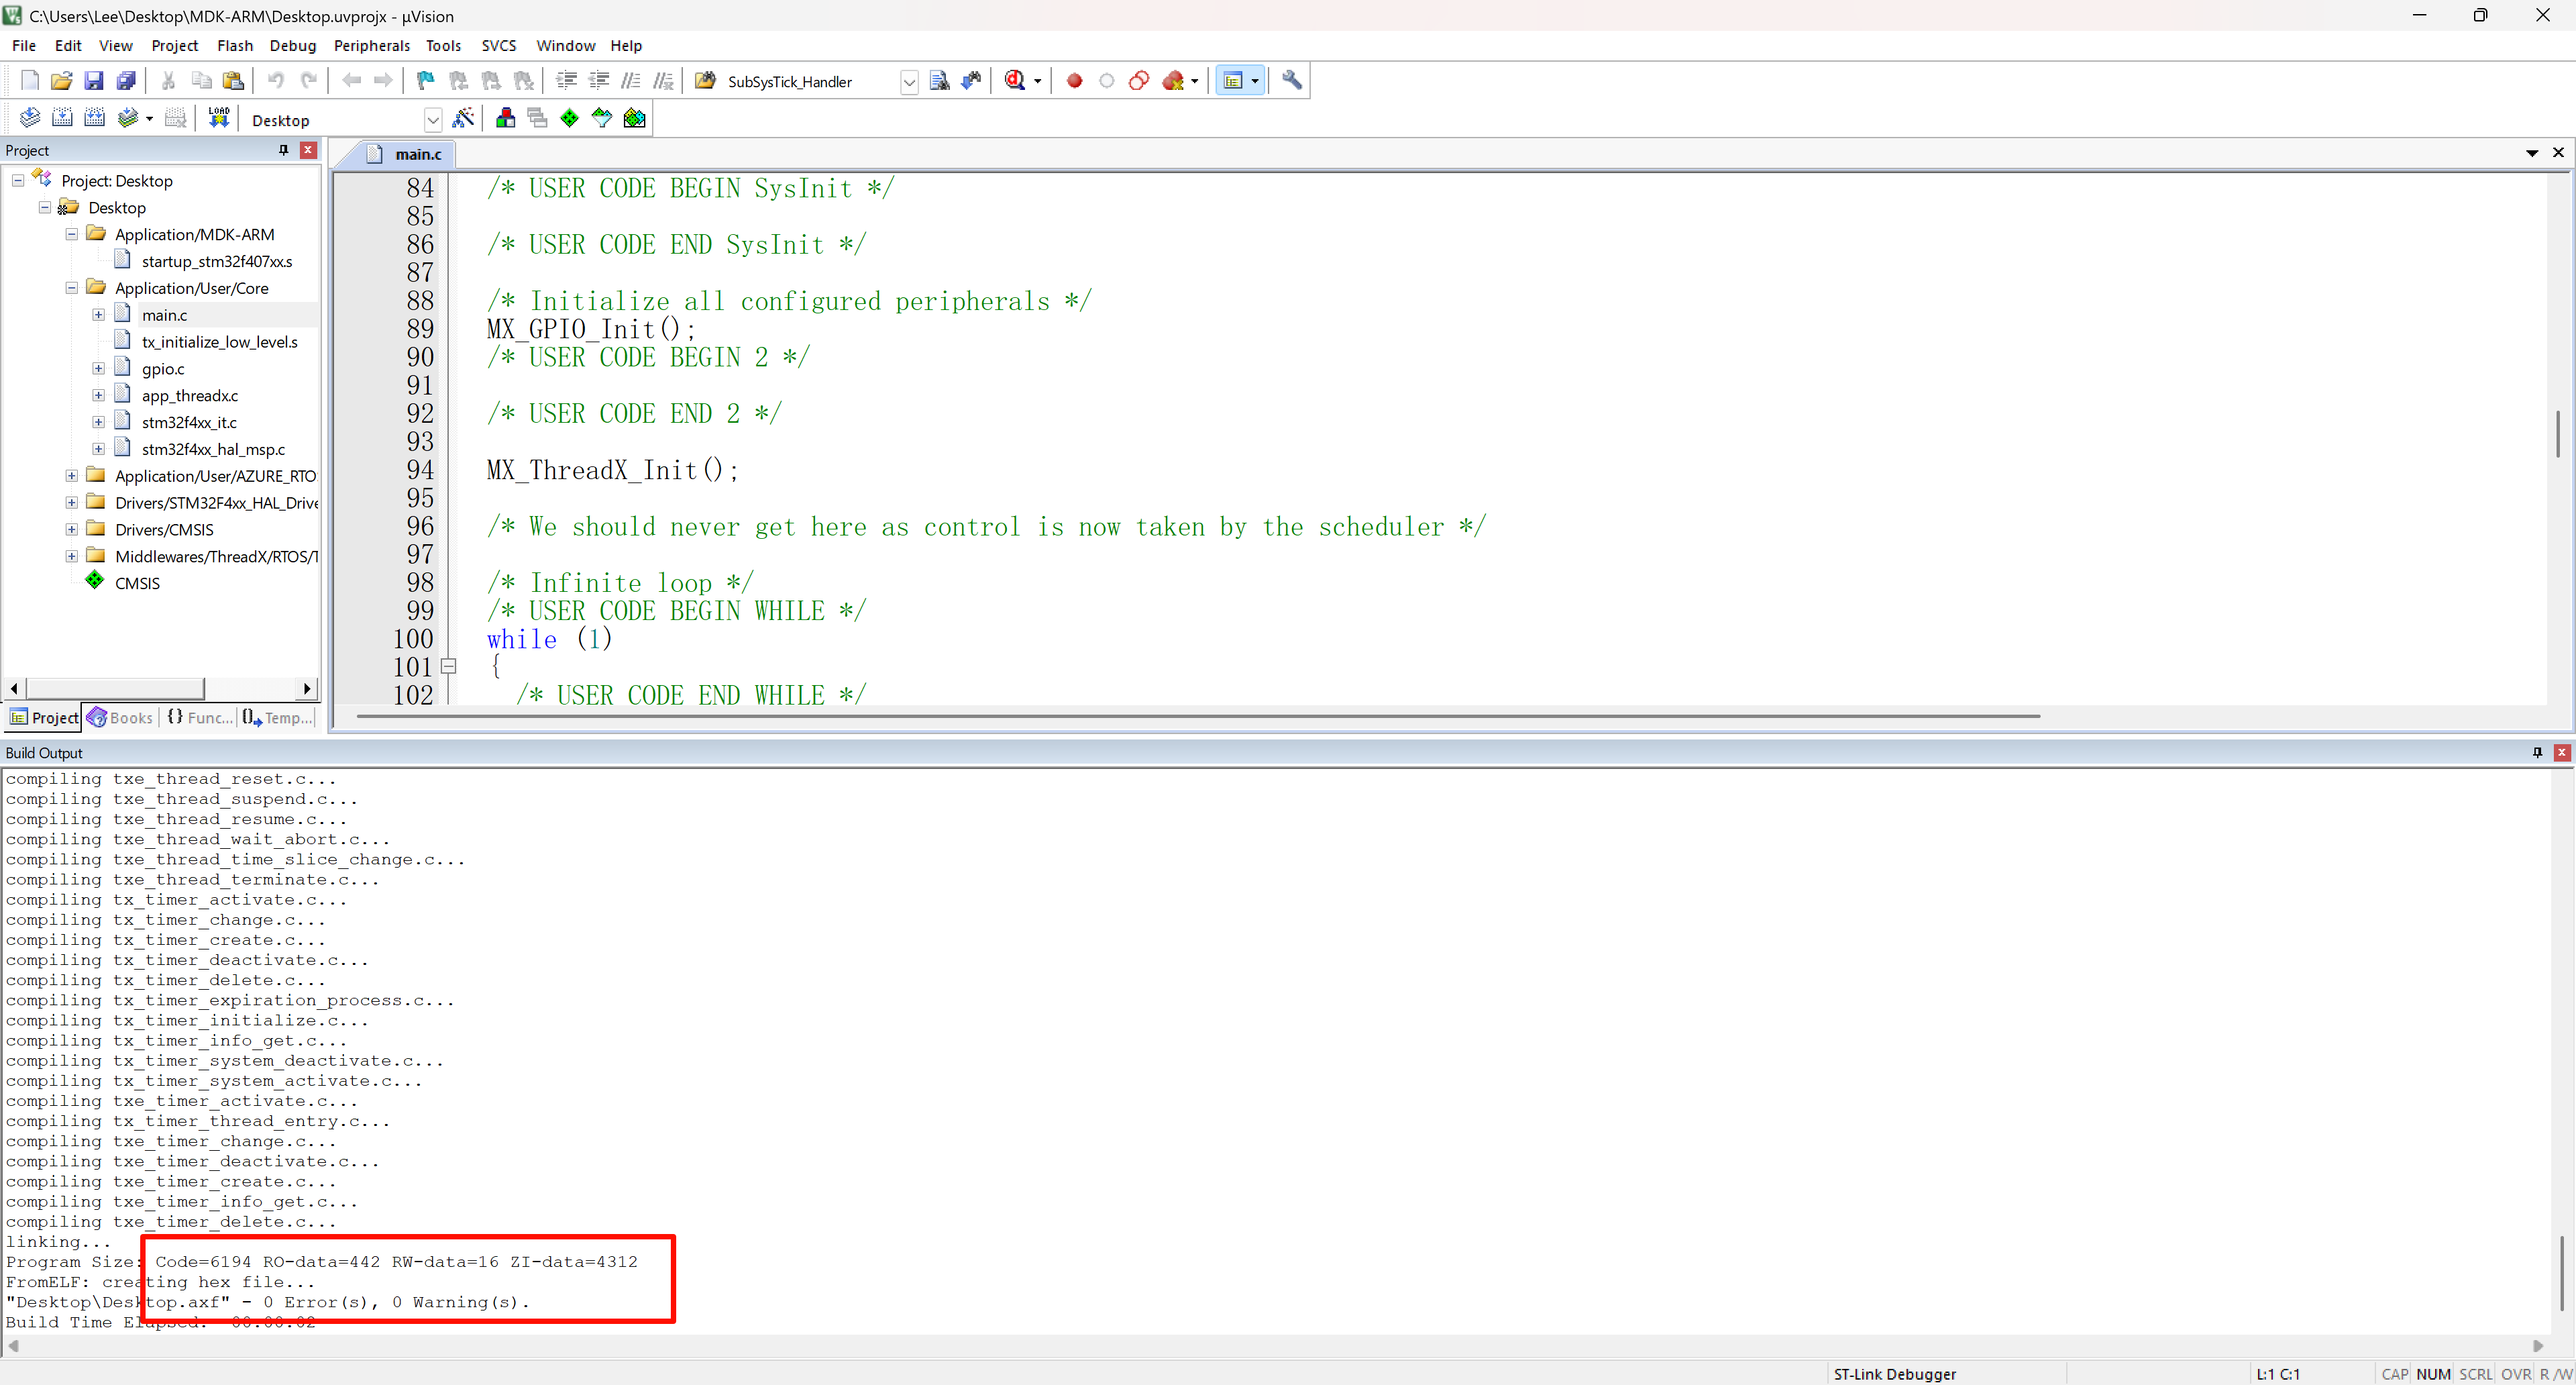This screenshot has width=2576, height=1385.
Task: Open the Desktop target selection dropdown
Action: pyautogui.click(x=433, y=119)
